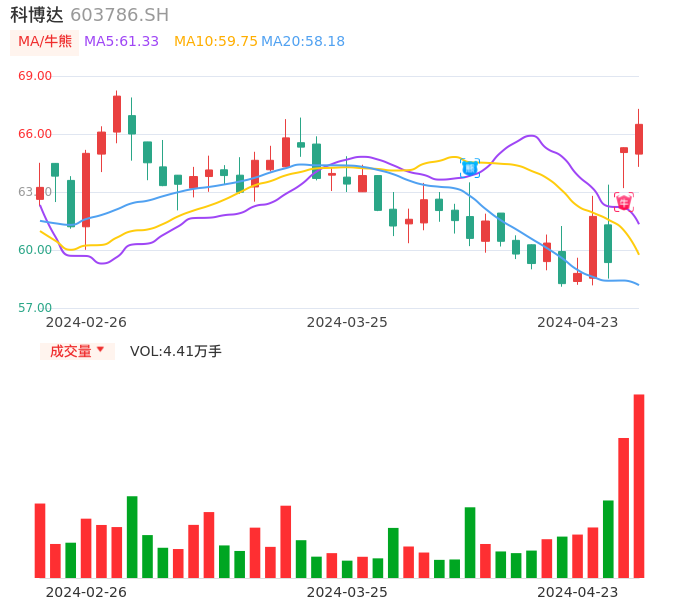Viewport: 686px width, 606px height.
Task: Click the 2024-04-23 date label under the volume chart
Action: [577, 591]
